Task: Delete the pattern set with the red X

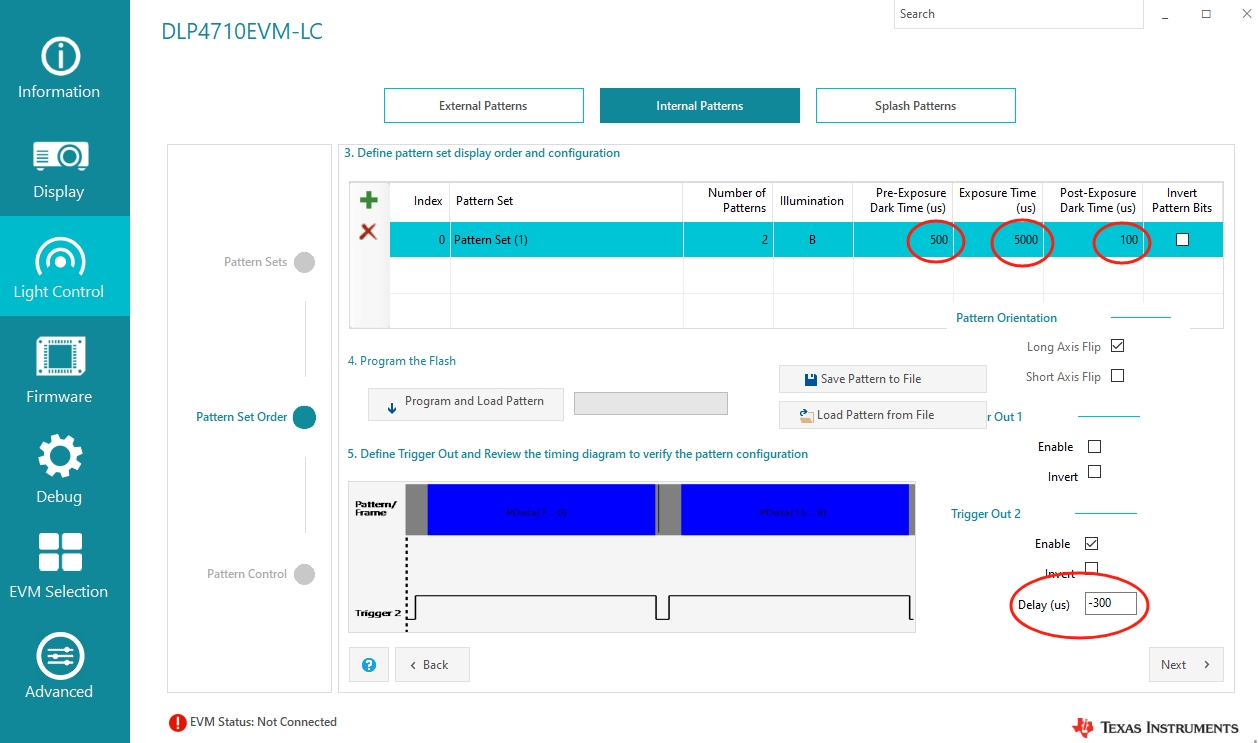Action: tap(368, 232)
